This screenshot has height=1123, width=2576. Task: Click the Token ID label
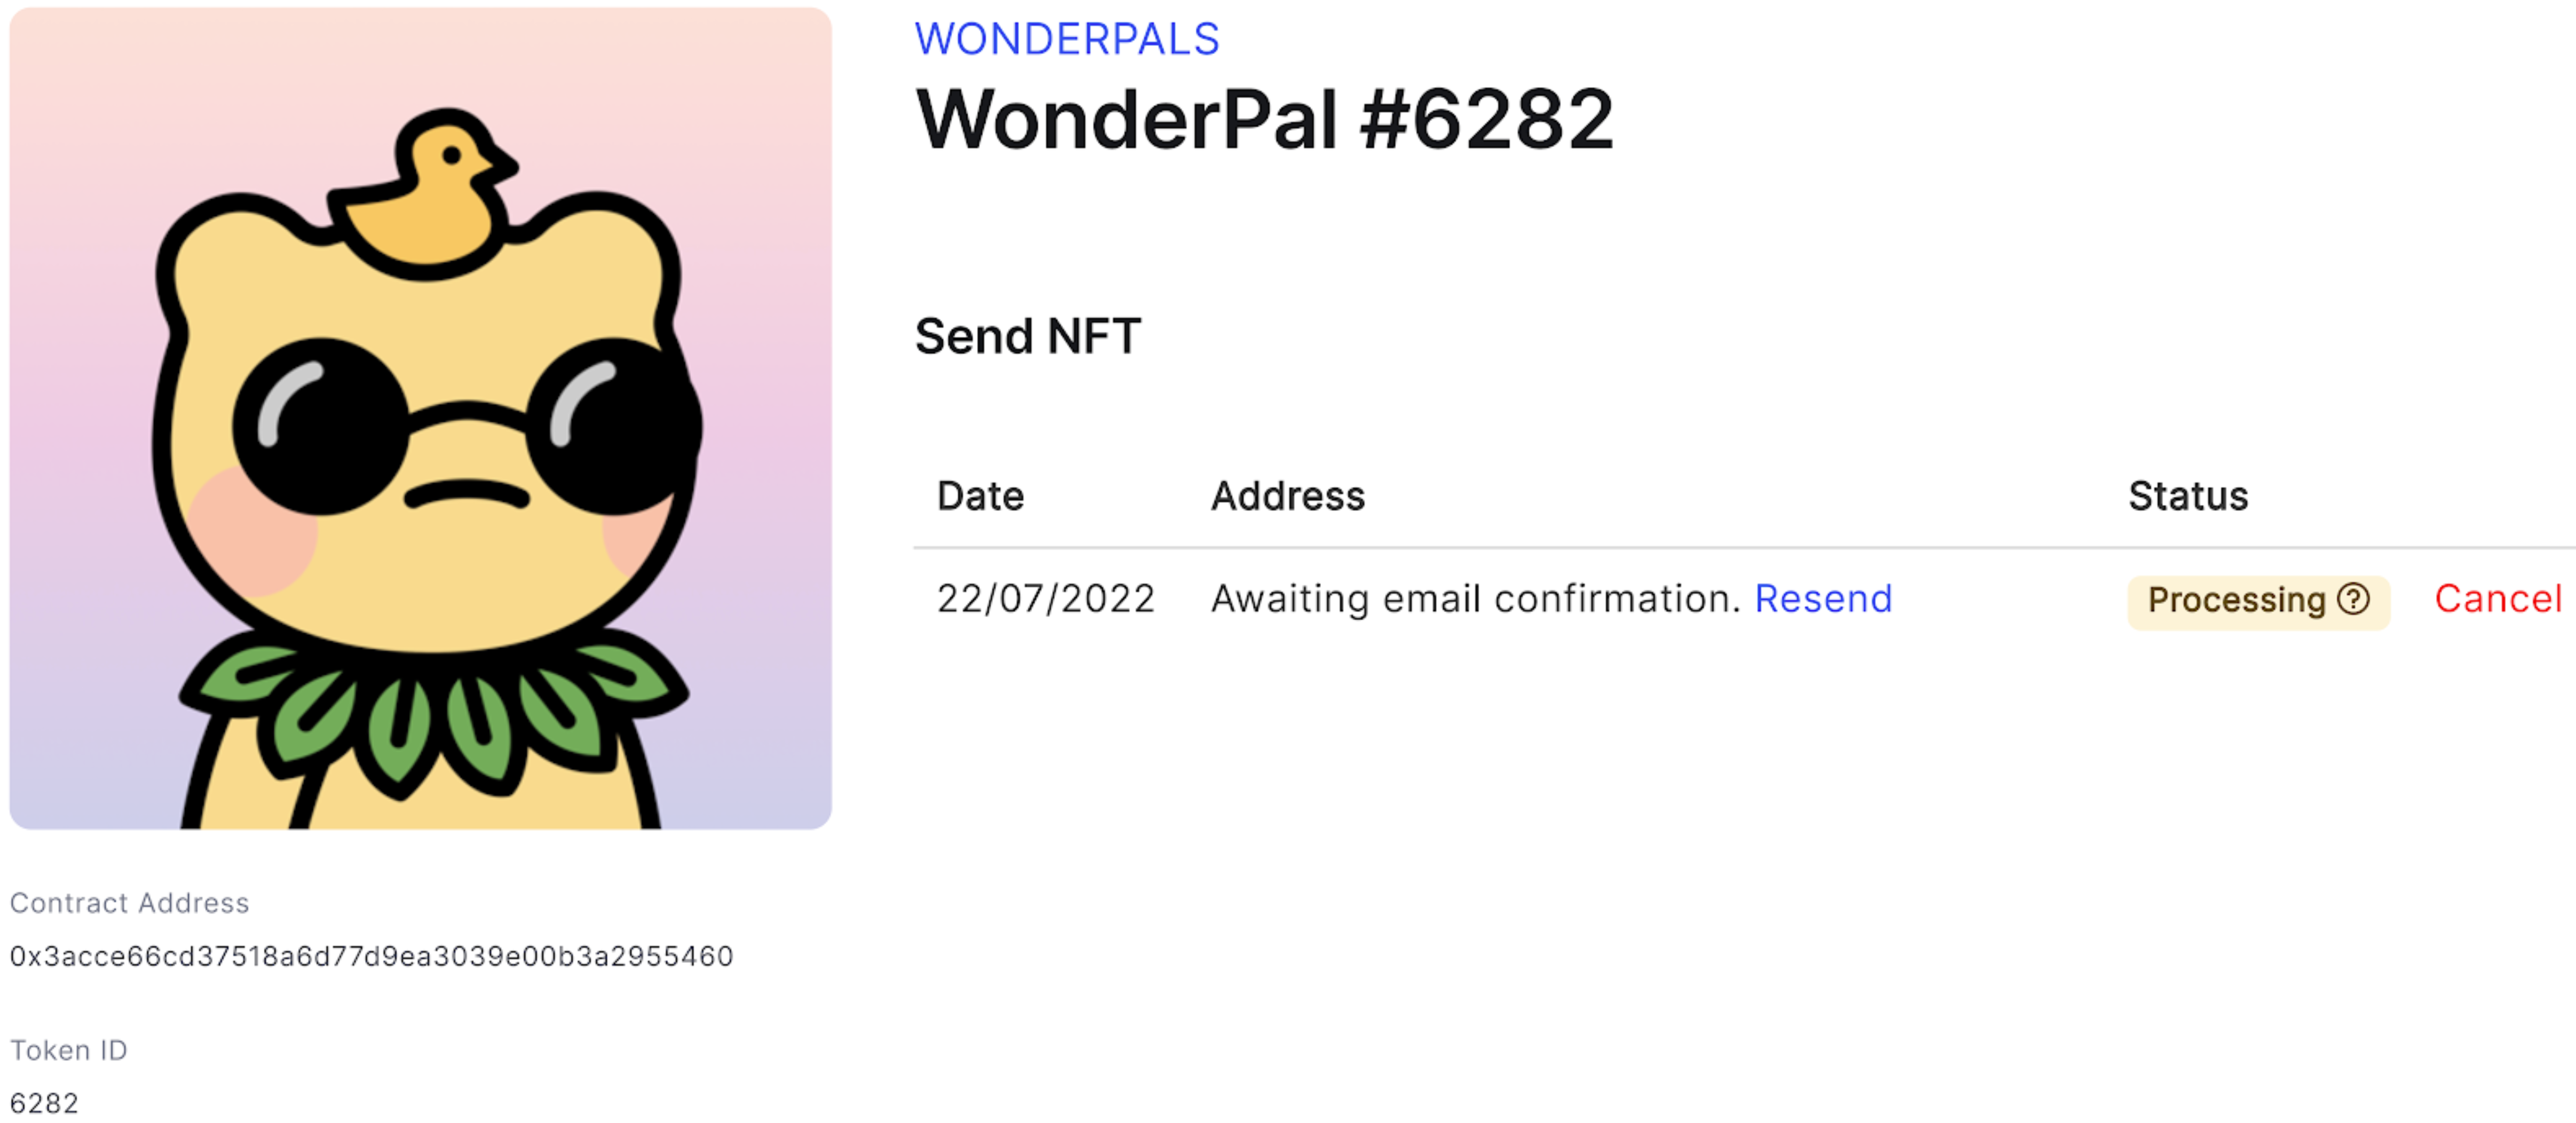pyautogui.click(x=69, y=1050)
